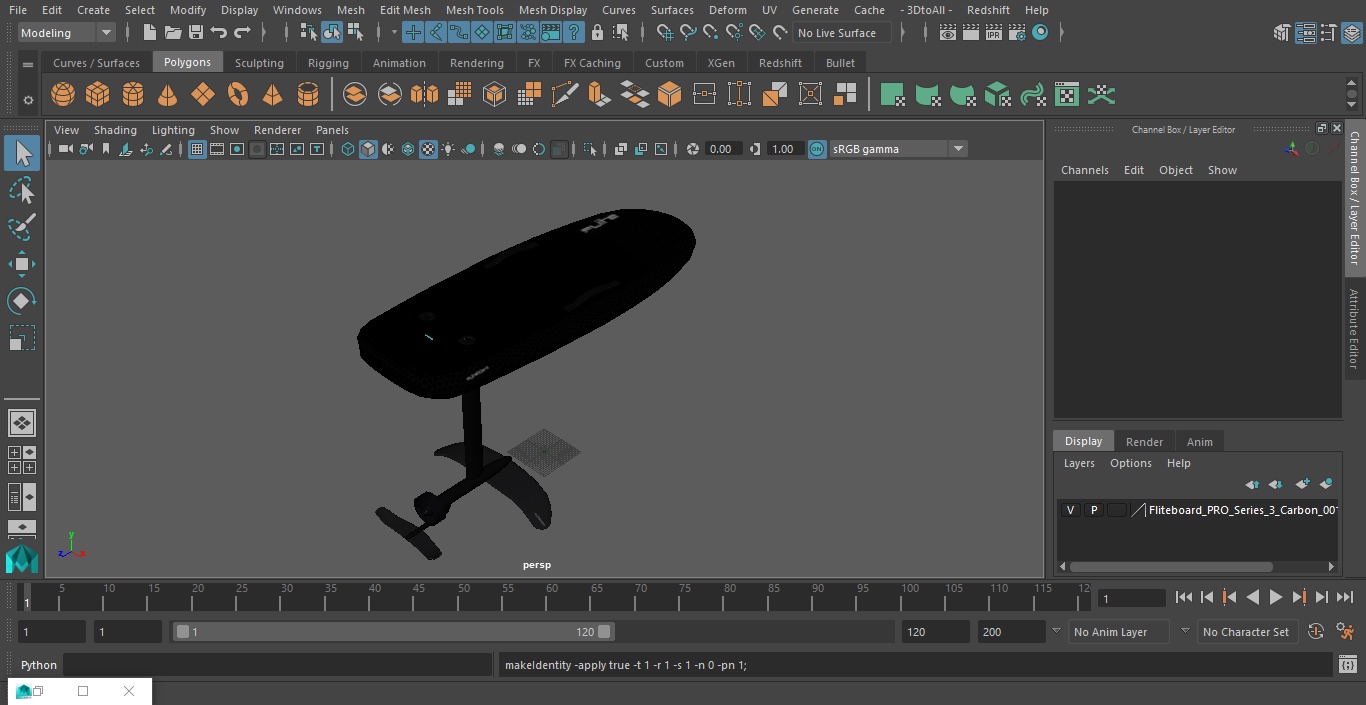Open the script editor icon

(1348, 665)
